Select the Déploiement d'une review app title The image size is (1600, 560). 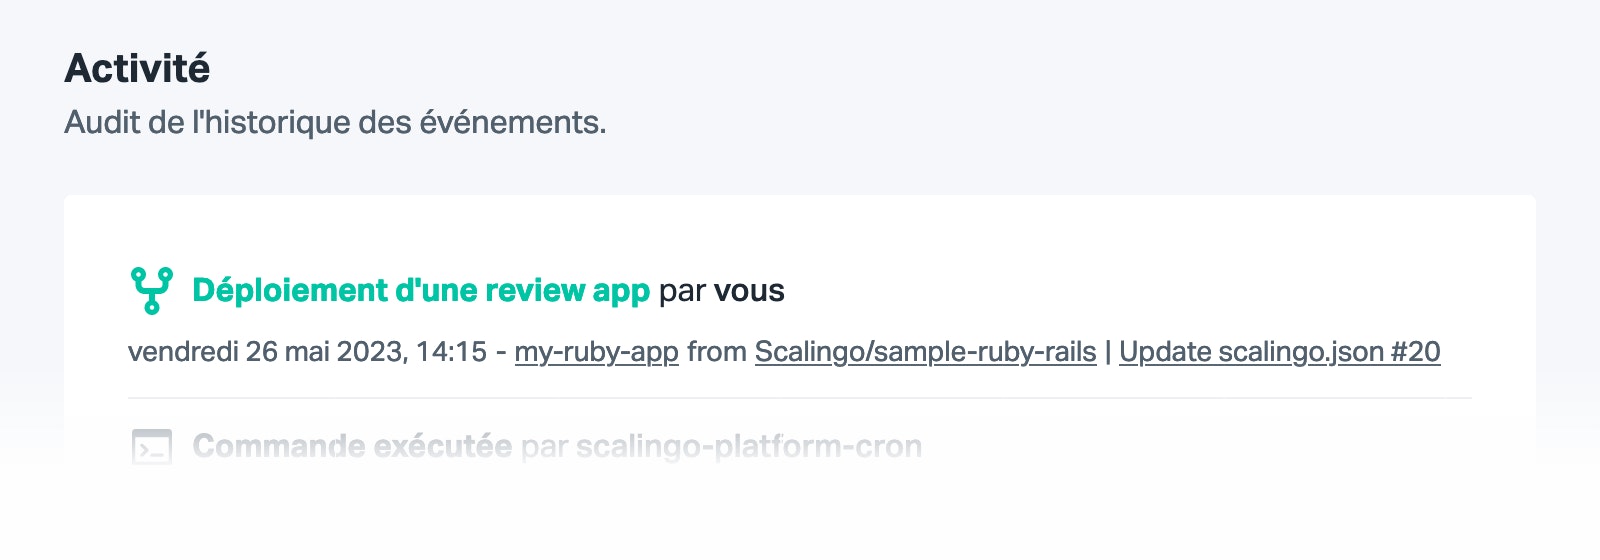[421, 290]
